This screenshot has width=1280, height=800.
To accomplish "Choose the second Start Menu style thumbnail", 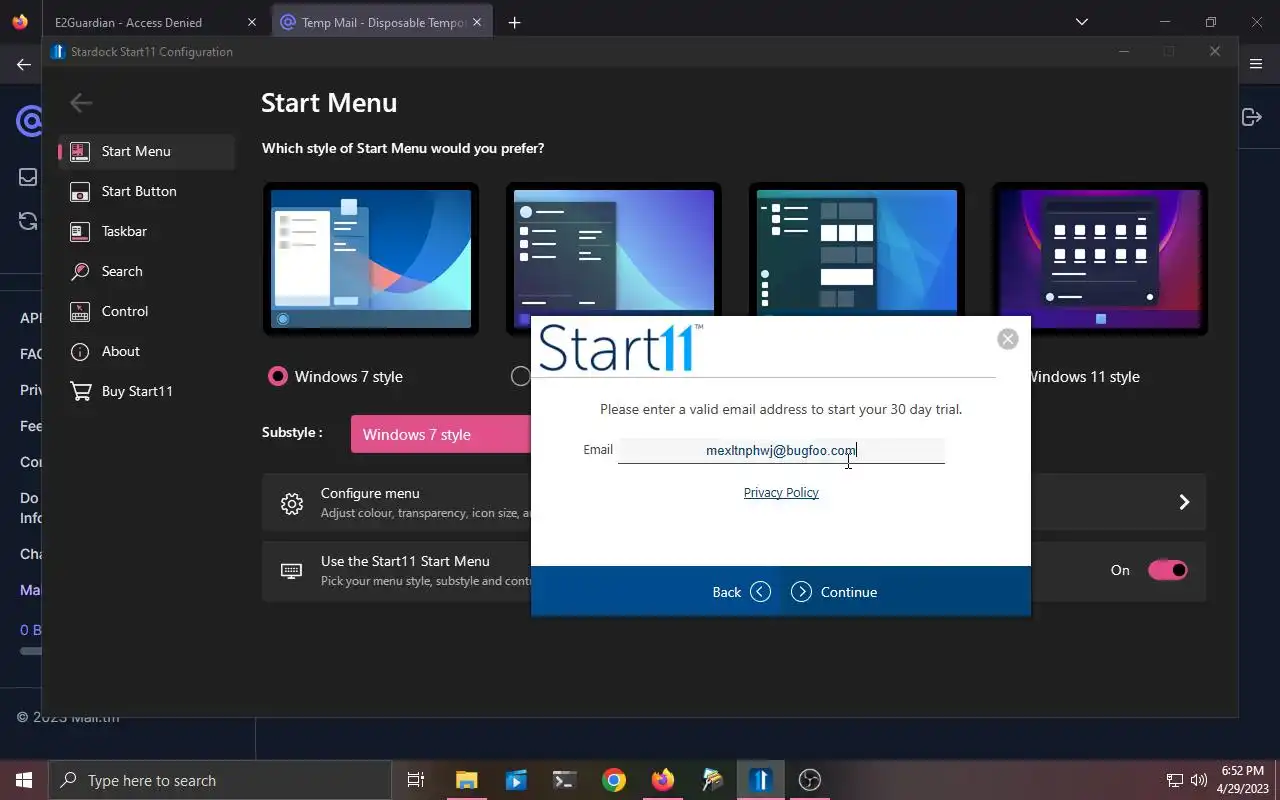I will pyautogui.click(x=613, y=250).
